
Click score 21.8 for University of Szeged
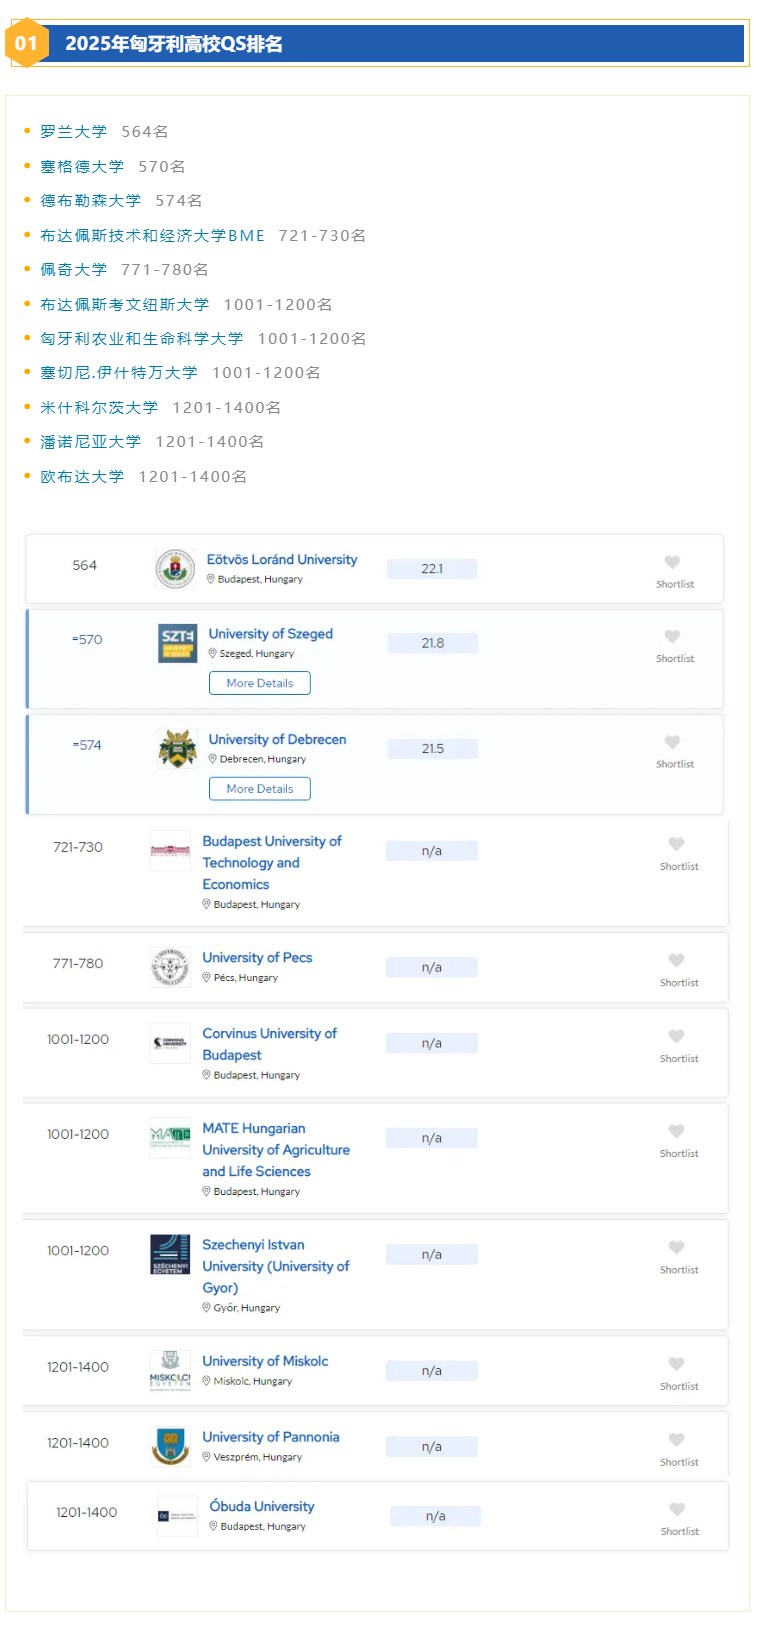point(432,643)
